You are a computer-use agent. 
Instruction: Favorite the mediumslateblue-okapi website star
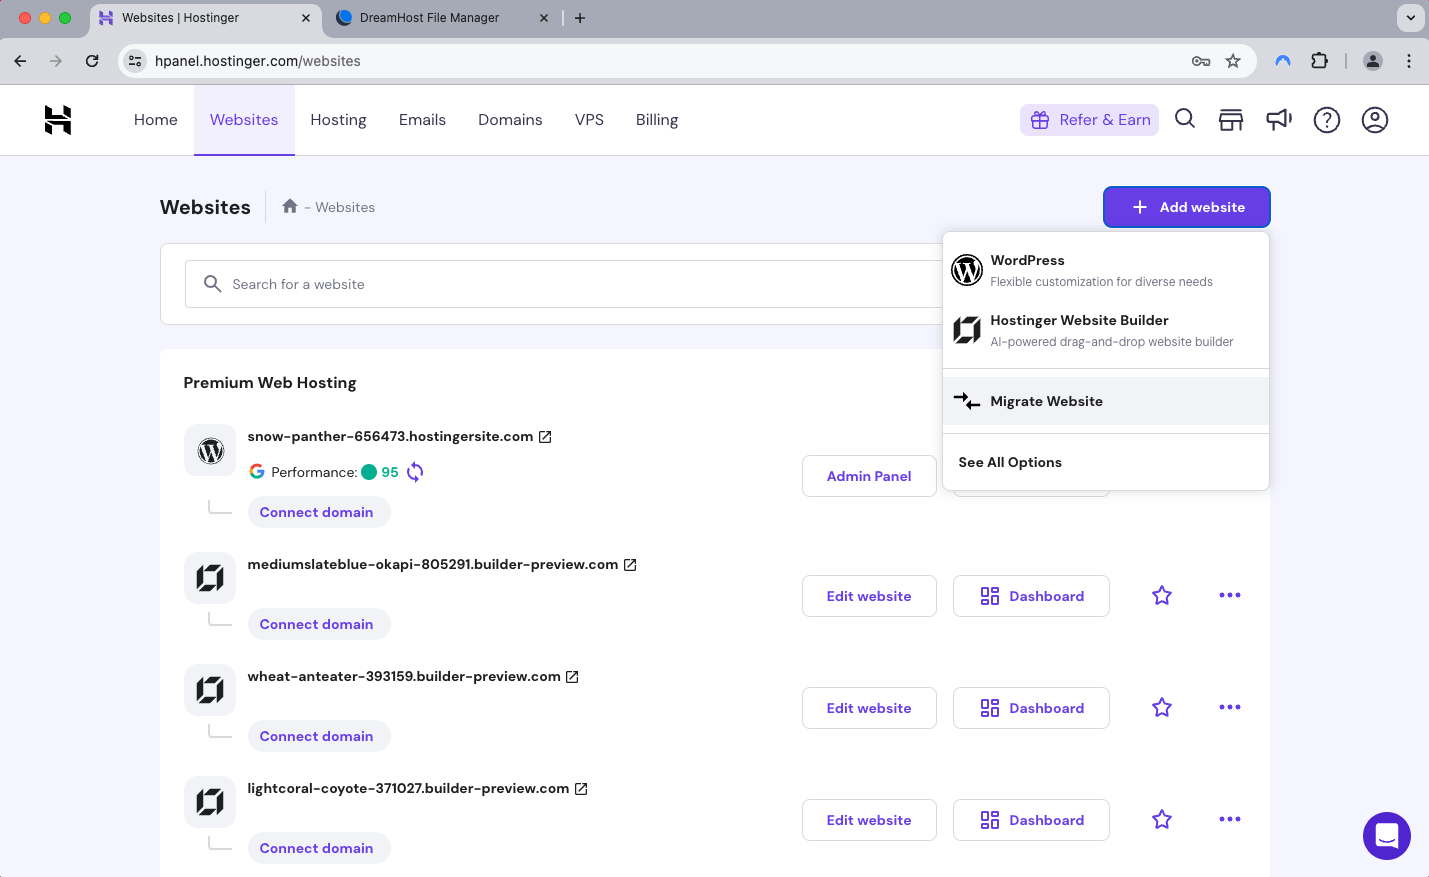tap(1162, 596)
